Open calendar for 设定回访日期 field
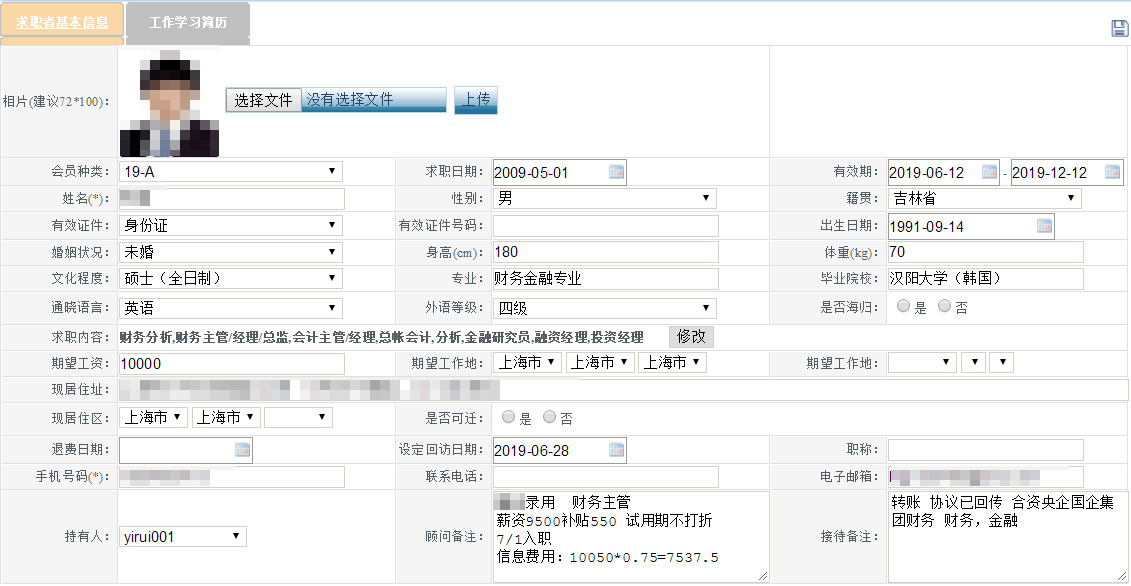 pos(616,450)
